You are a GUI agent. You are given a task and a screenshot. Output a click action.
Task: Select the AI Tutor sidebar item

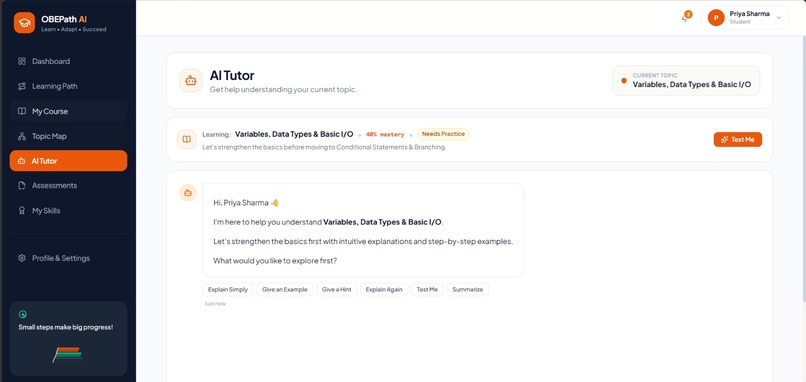coord(68,161)
